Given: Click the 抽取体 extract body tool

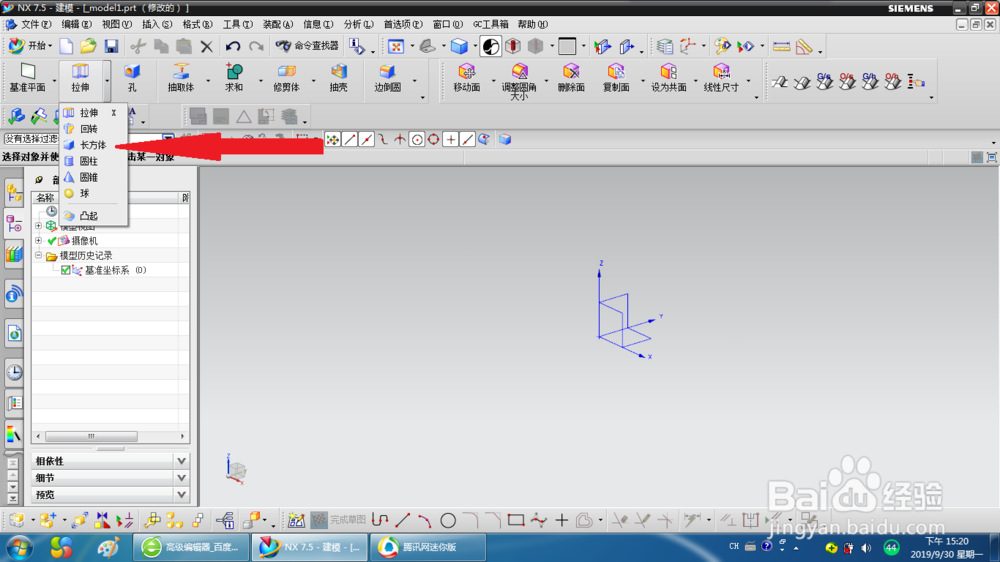Looking at the screenshot, I should [181, 78].
